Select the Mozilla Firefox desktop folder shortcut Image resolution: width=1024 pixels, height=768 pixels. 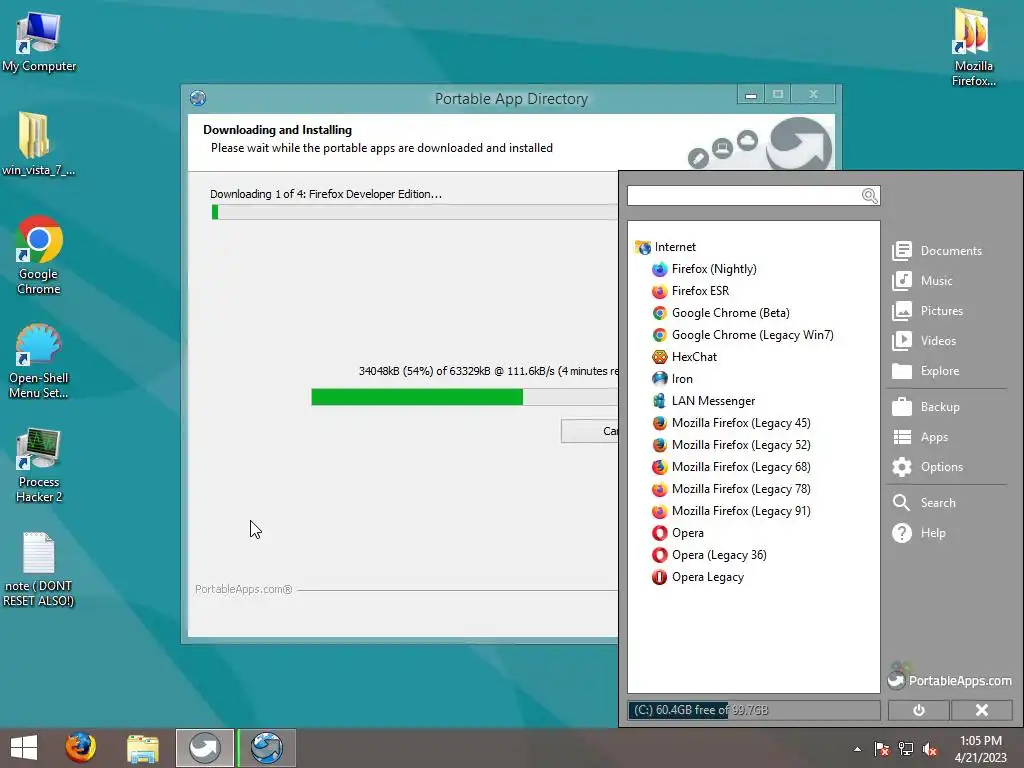pos(973,47)
